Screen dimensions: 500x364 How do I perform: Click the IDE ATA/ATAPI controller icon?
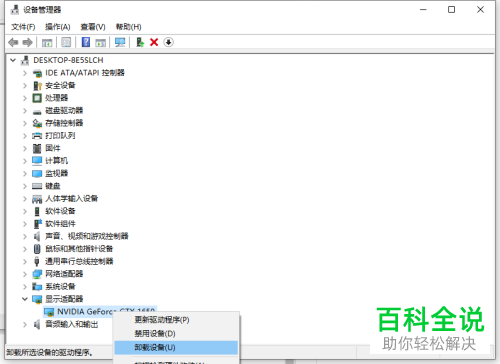point(37,73)
